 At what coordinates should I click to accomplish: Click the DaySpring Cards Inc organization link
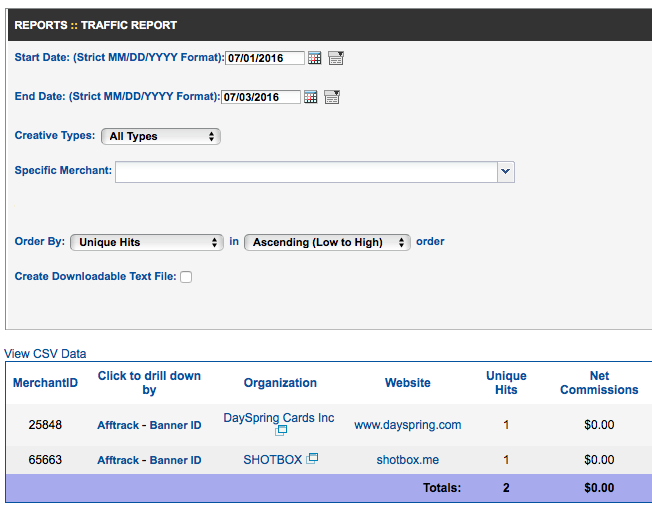(x=279, y=418)
